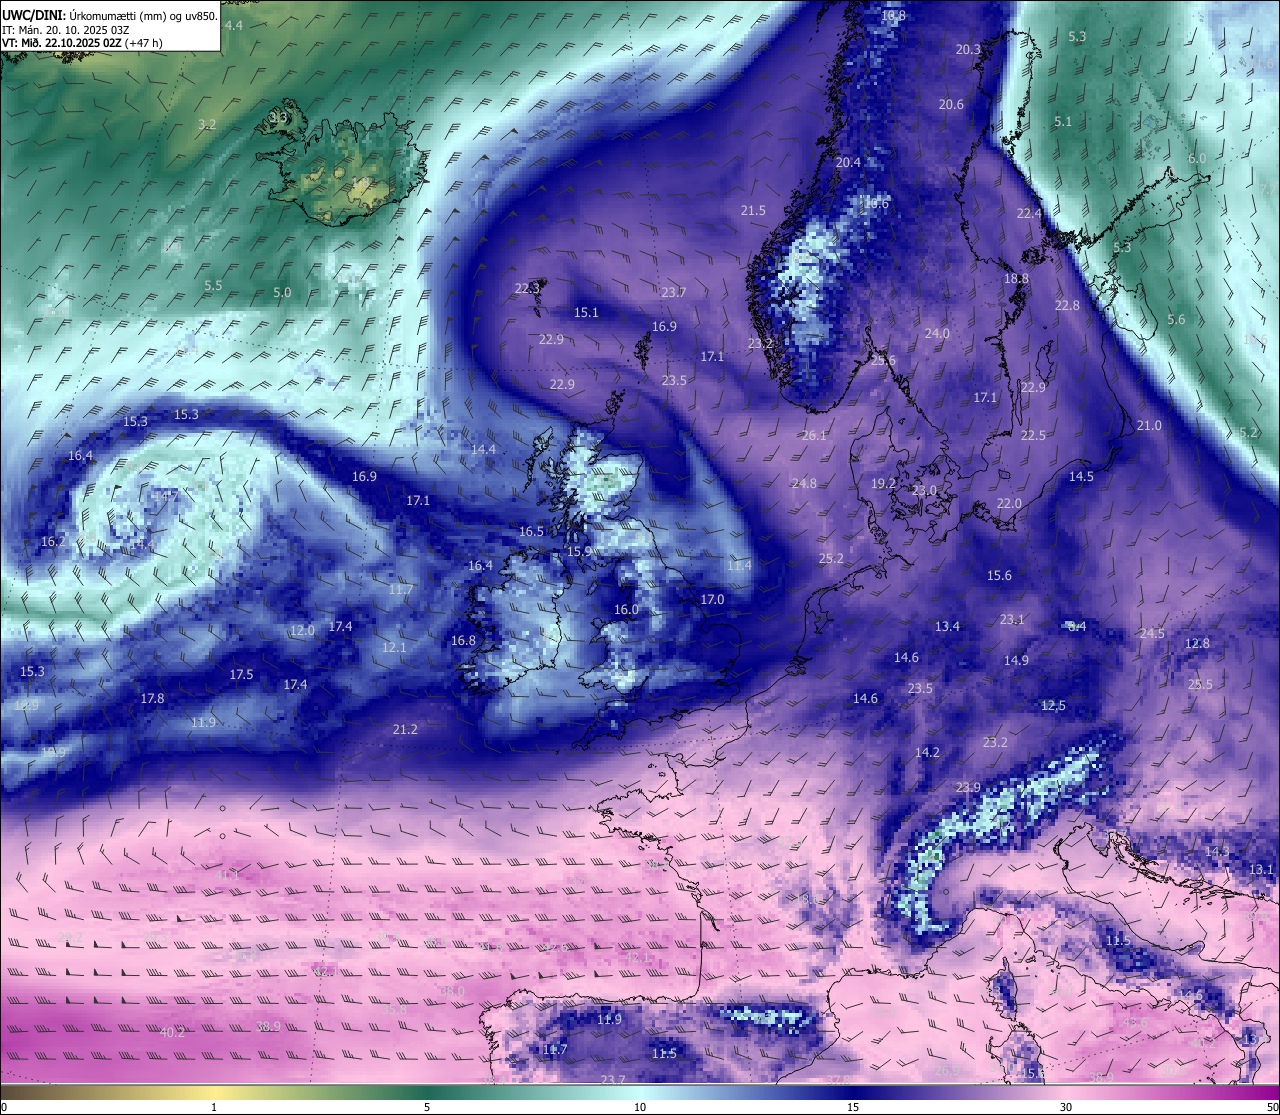Click the 5.1 value over Finland

[1063, 121]
